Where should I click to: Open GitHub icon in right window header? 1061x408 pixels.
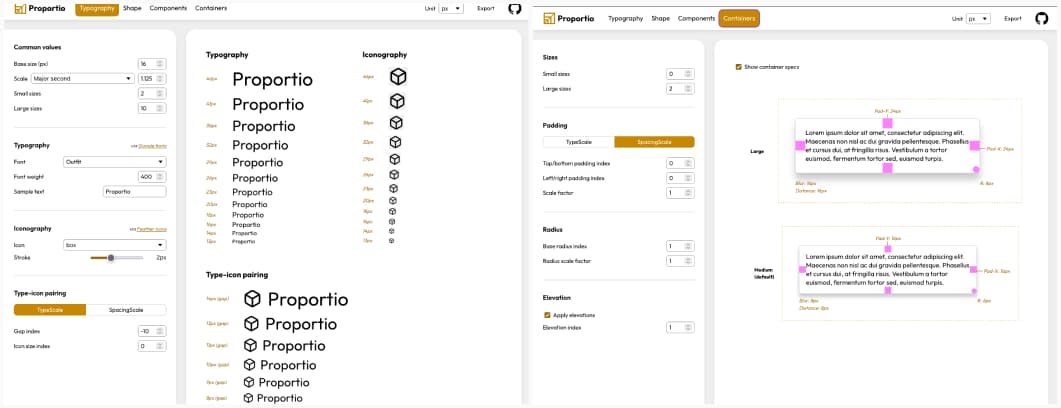1043,18
